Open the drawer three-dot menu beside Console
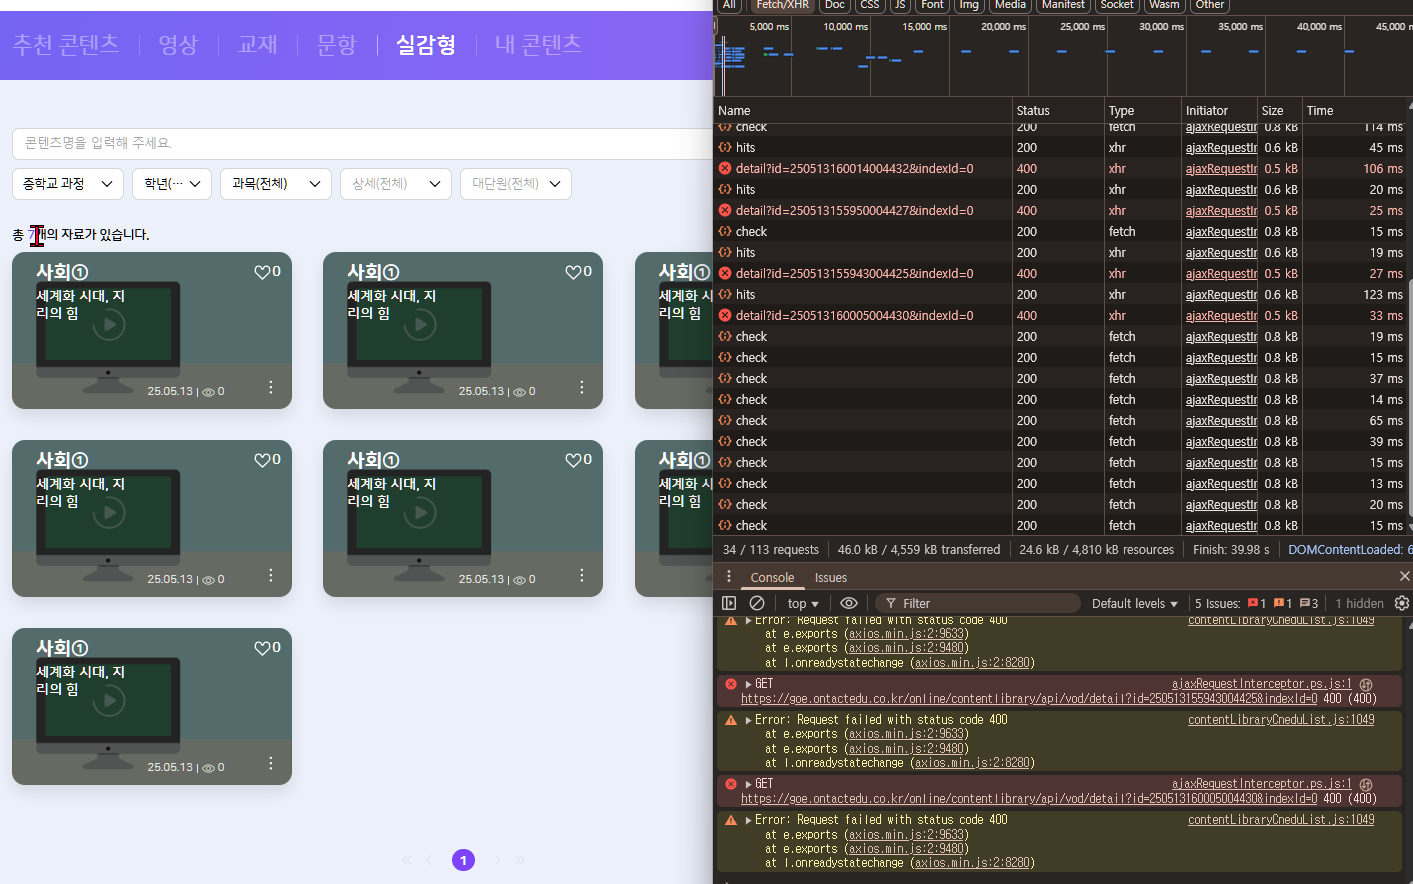1413x884 pixels. (x=729, y=577)
